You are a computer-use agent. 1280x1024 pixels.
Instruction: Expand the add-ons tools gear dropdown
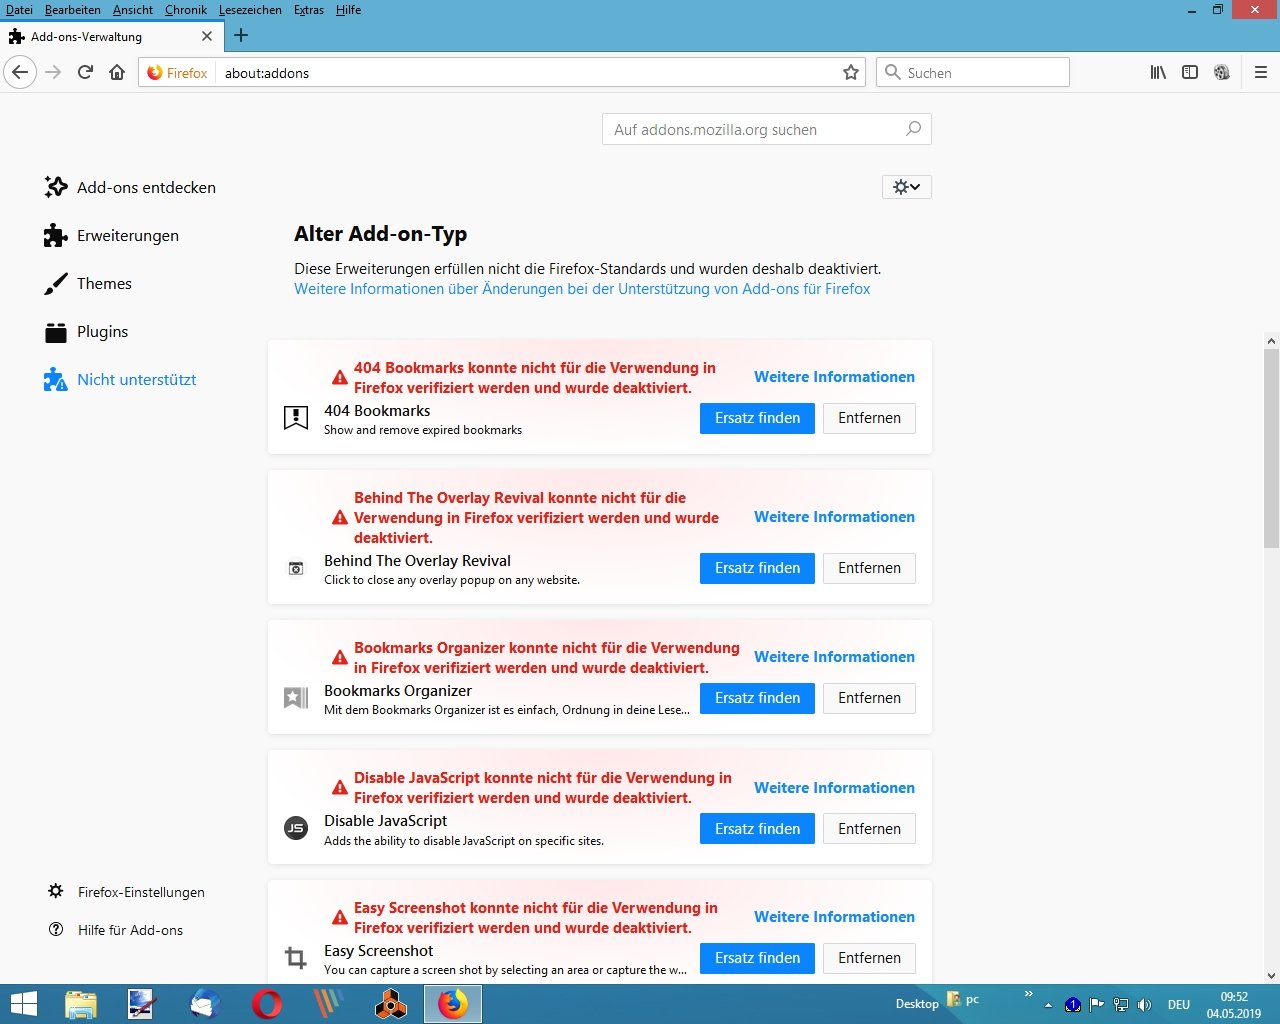[x=907, y=187]
